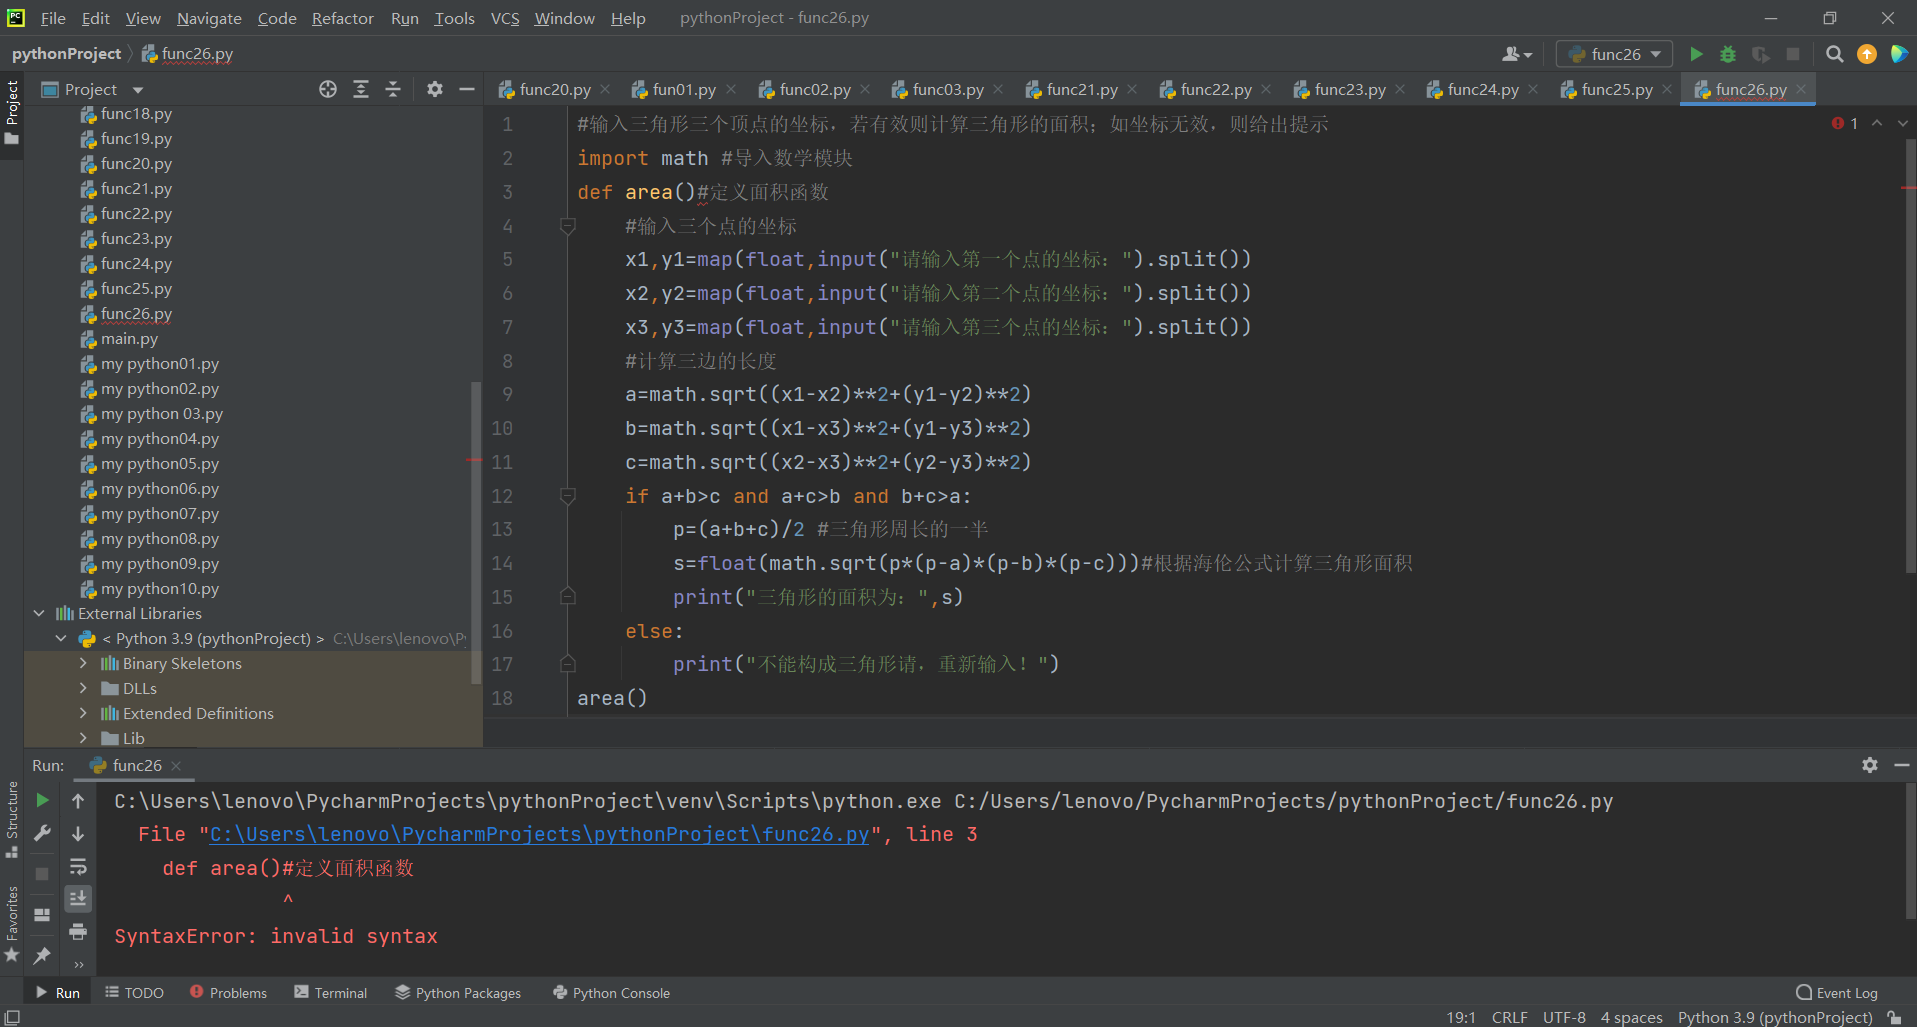Open func26 run configuration dropdown

click(1615, 54)
